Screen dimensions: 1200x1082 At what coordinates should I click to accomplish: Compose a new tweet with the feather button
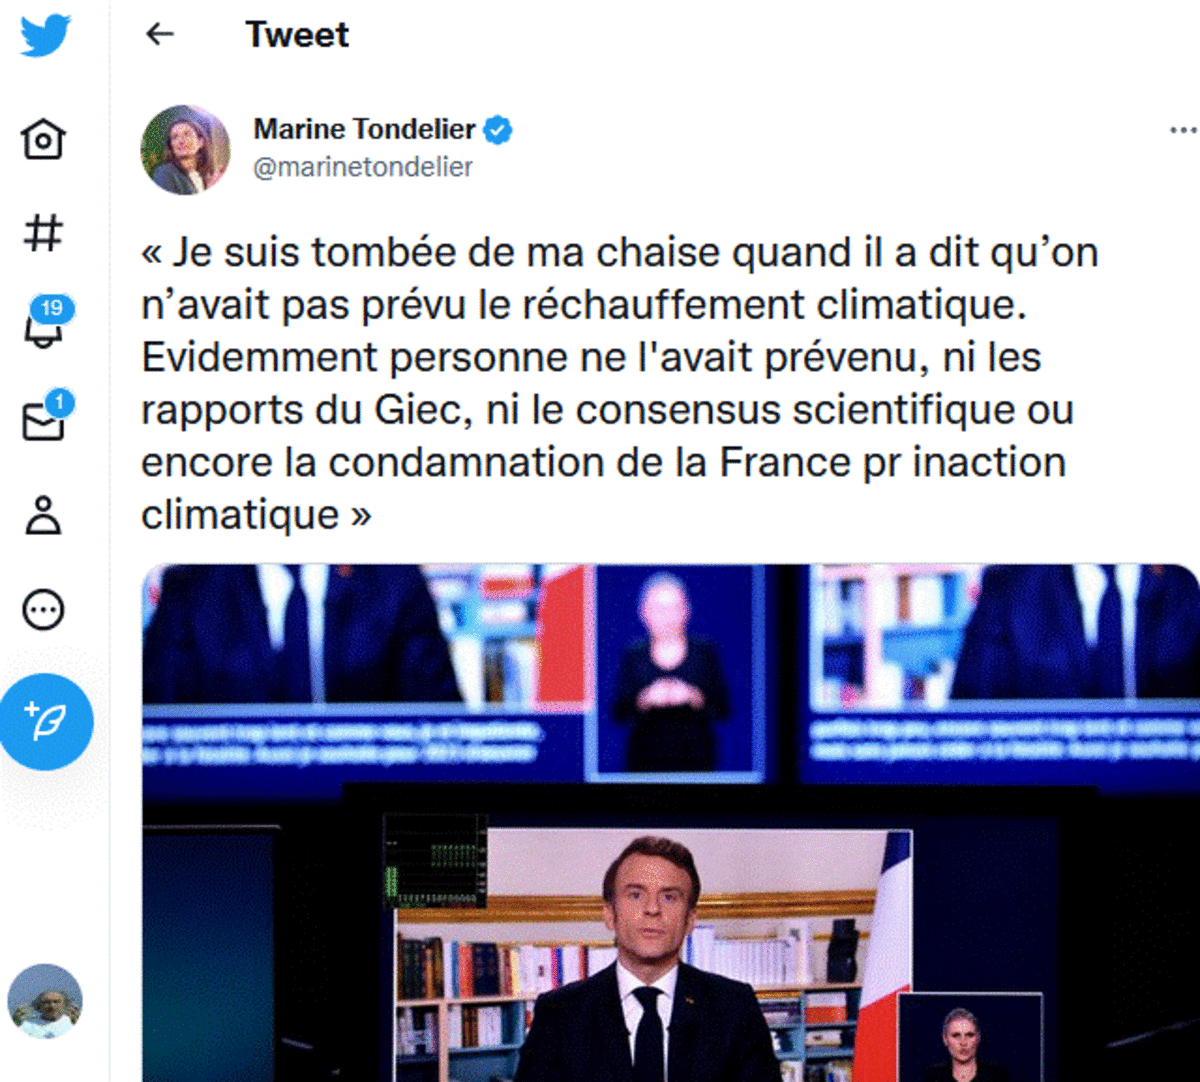click(x=46, y=722)
